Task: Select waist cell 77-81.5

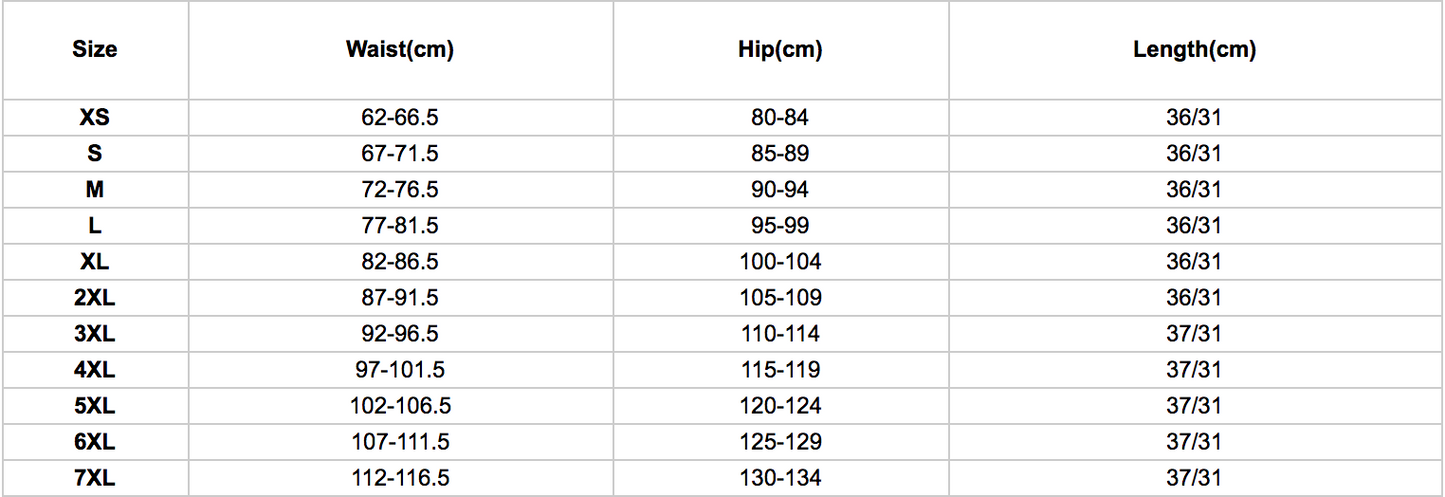Action: 400,226
